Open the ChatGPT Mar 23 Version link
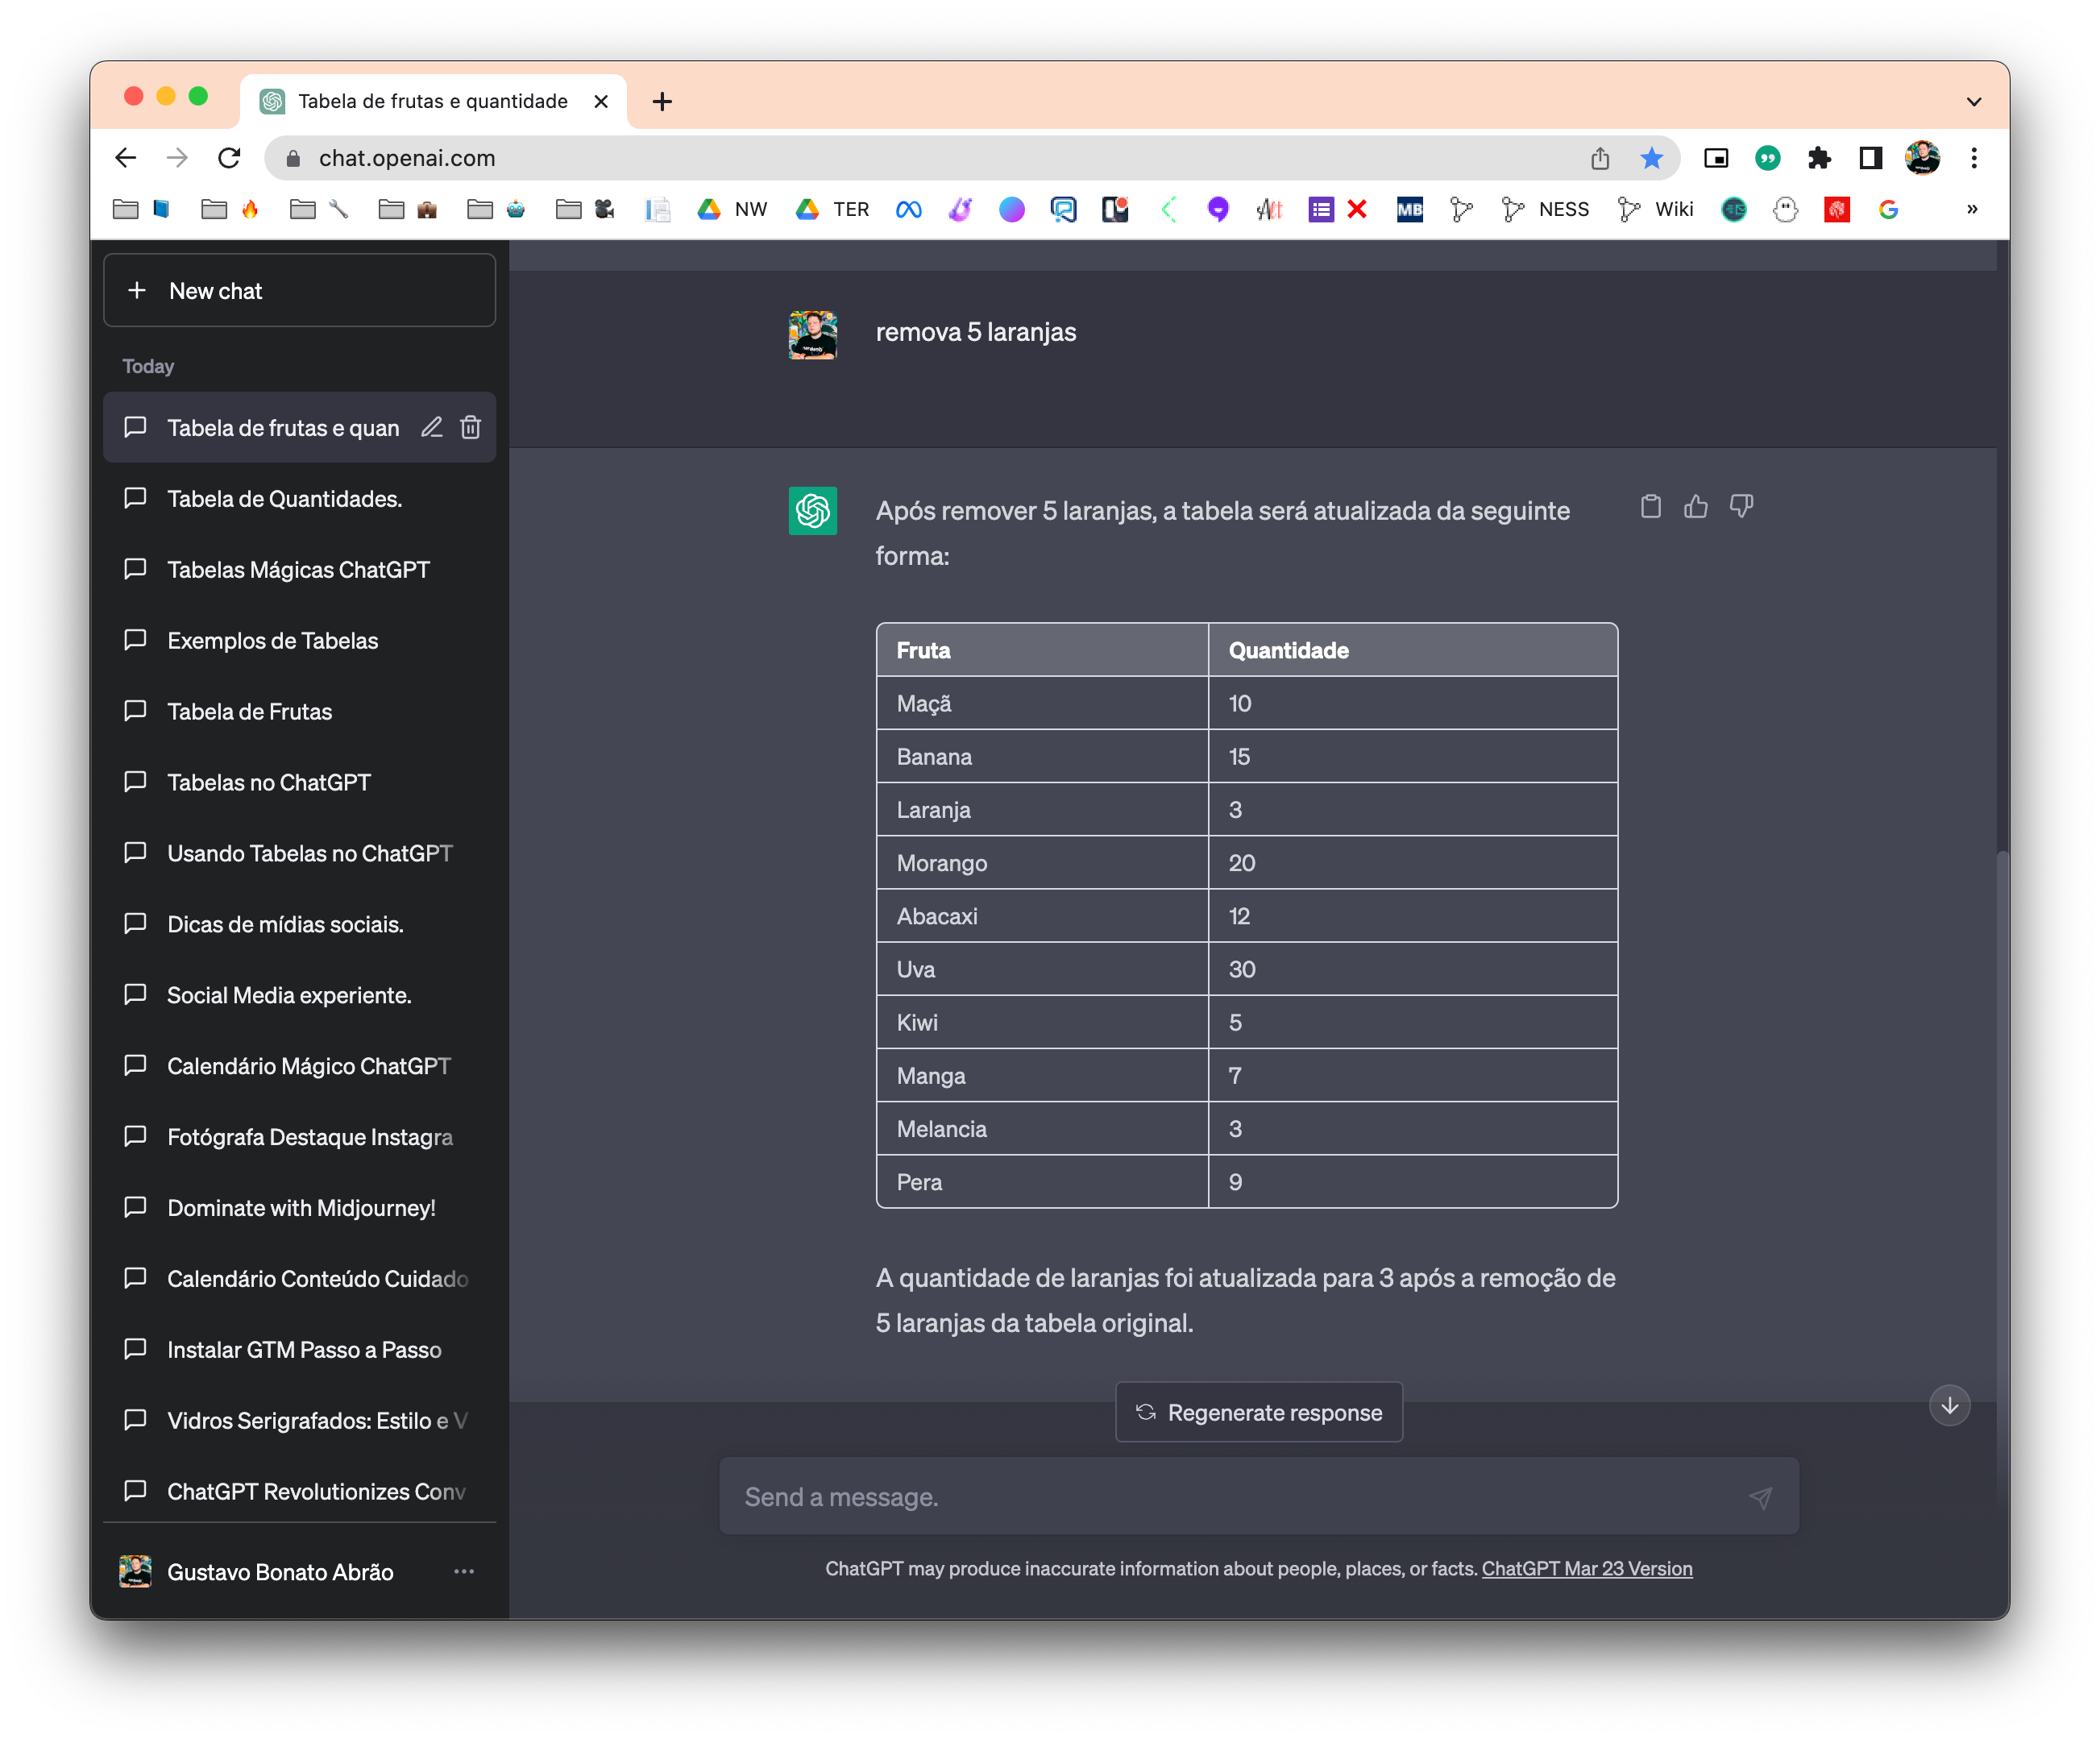 pyautogui.click(x=1587, y=1568)
